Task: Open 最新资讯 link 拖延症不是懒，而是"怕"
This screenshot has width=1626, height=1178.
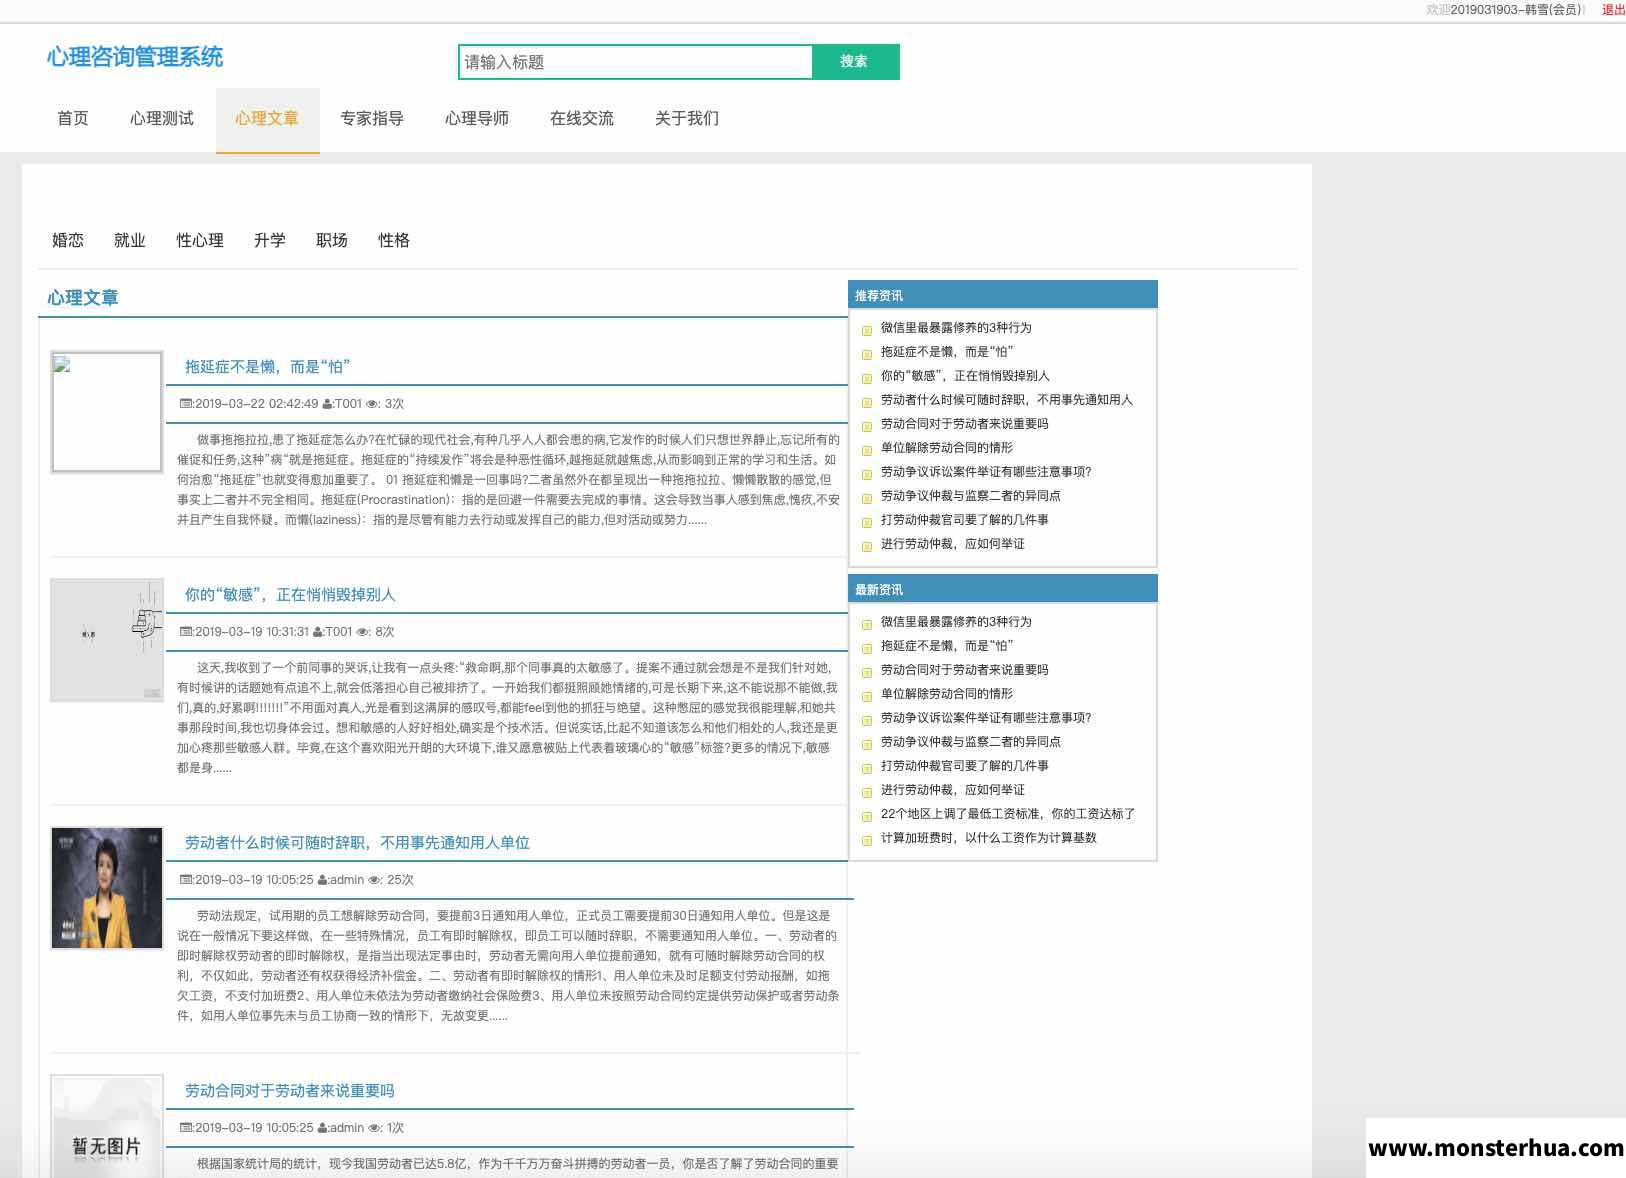Action: 946,646
